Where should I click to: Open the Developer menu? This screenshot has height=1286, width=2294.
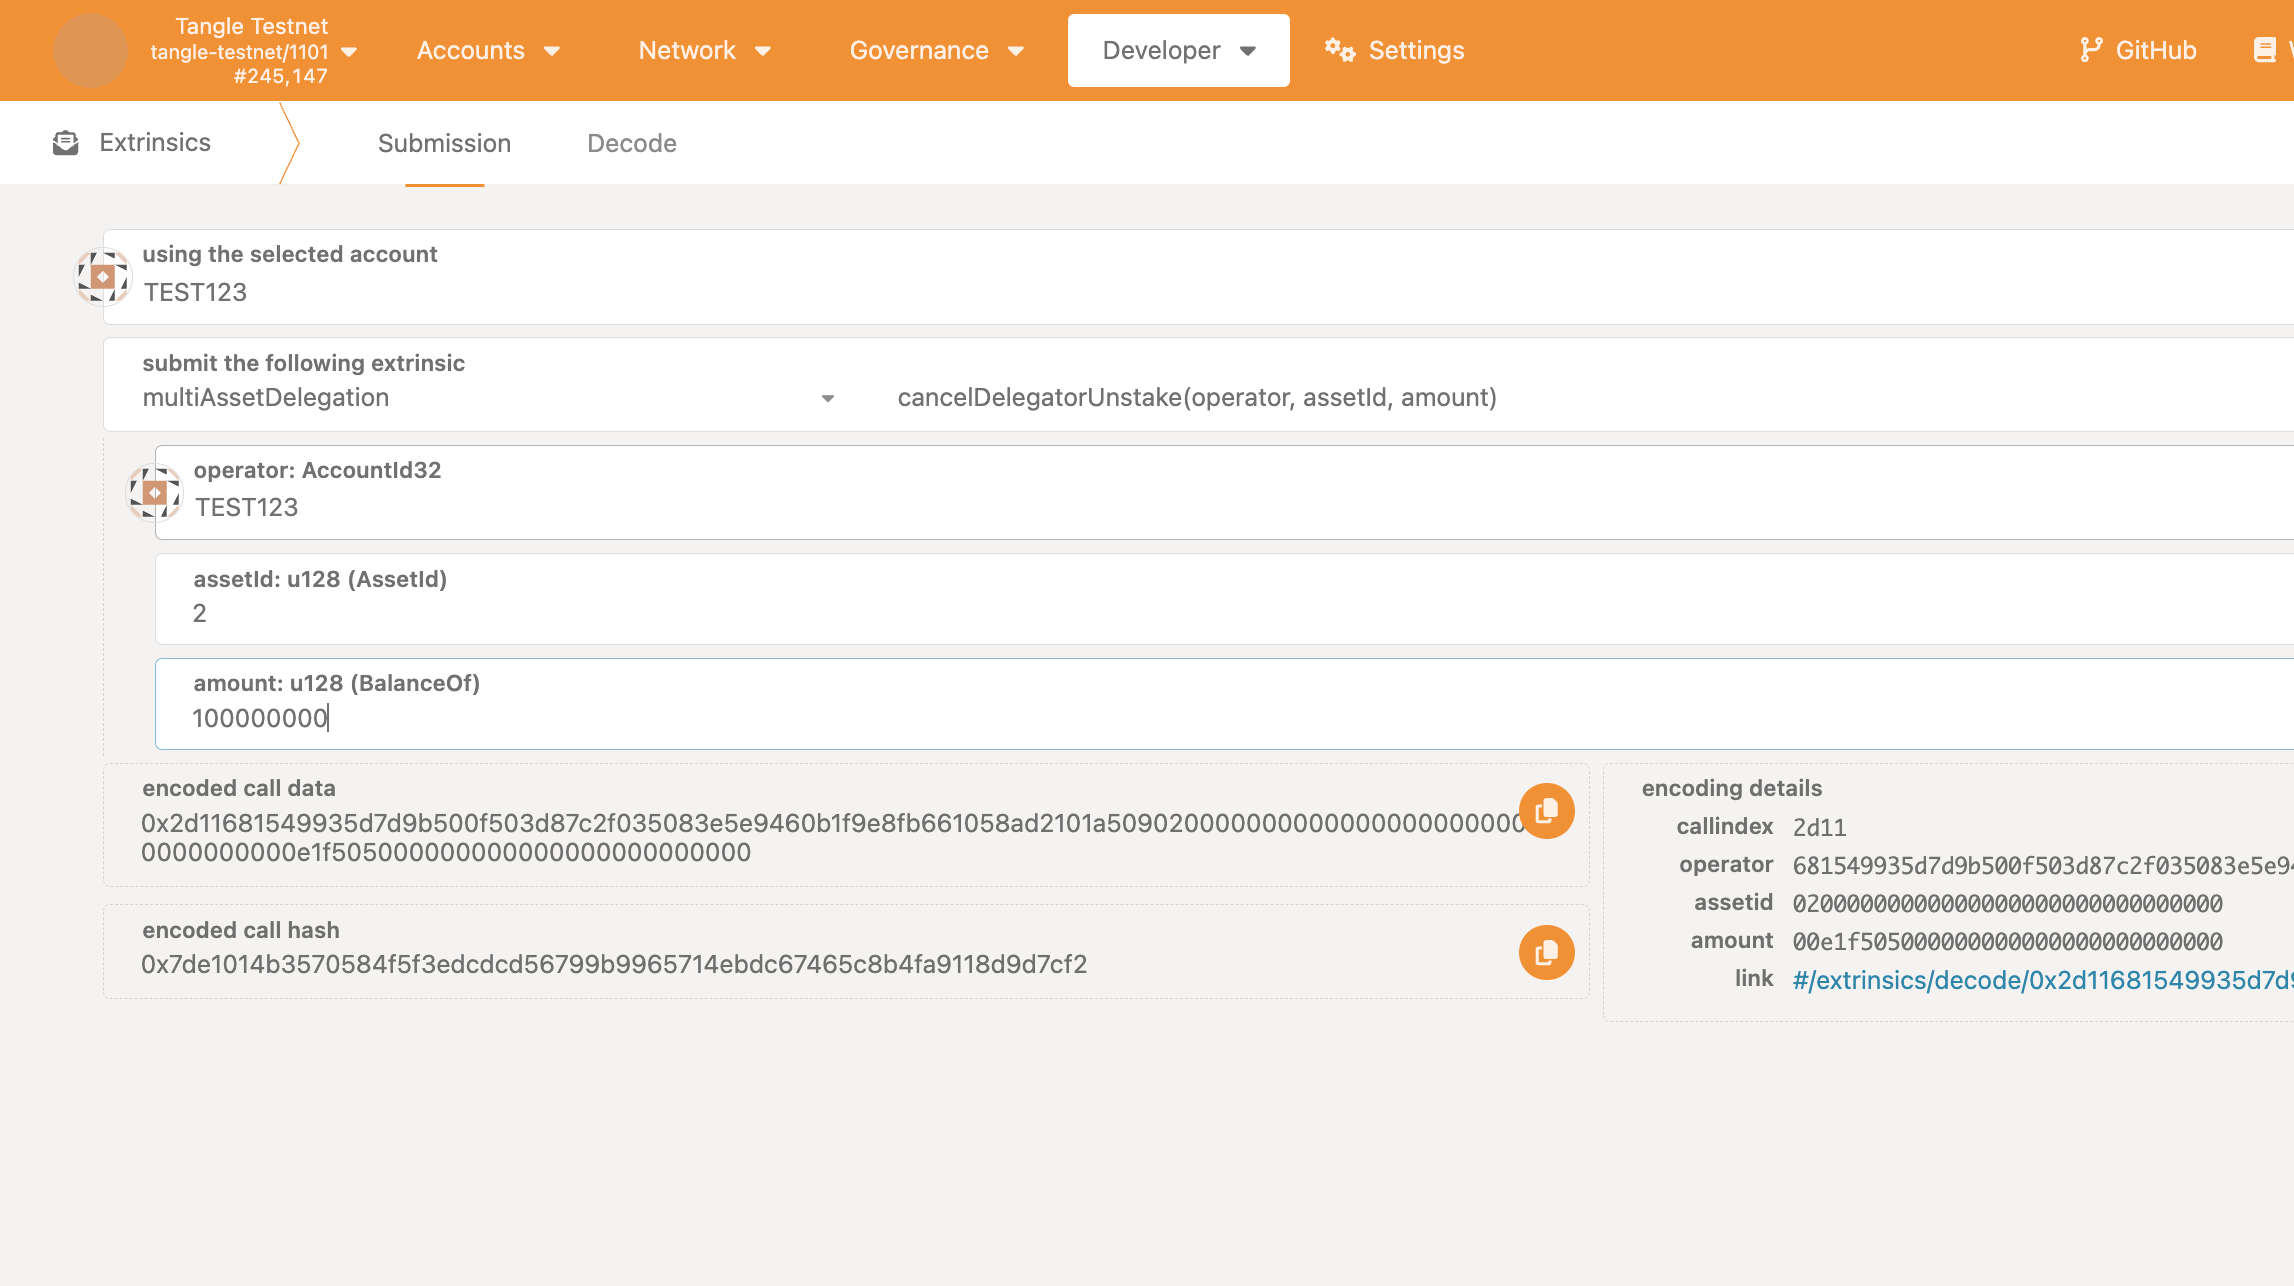pos(1177,49)
